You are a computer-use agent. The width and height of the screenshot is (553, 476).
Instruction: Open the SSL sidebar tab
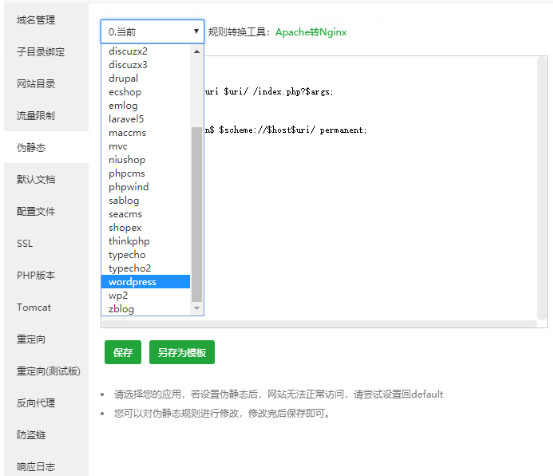(46, 243)
